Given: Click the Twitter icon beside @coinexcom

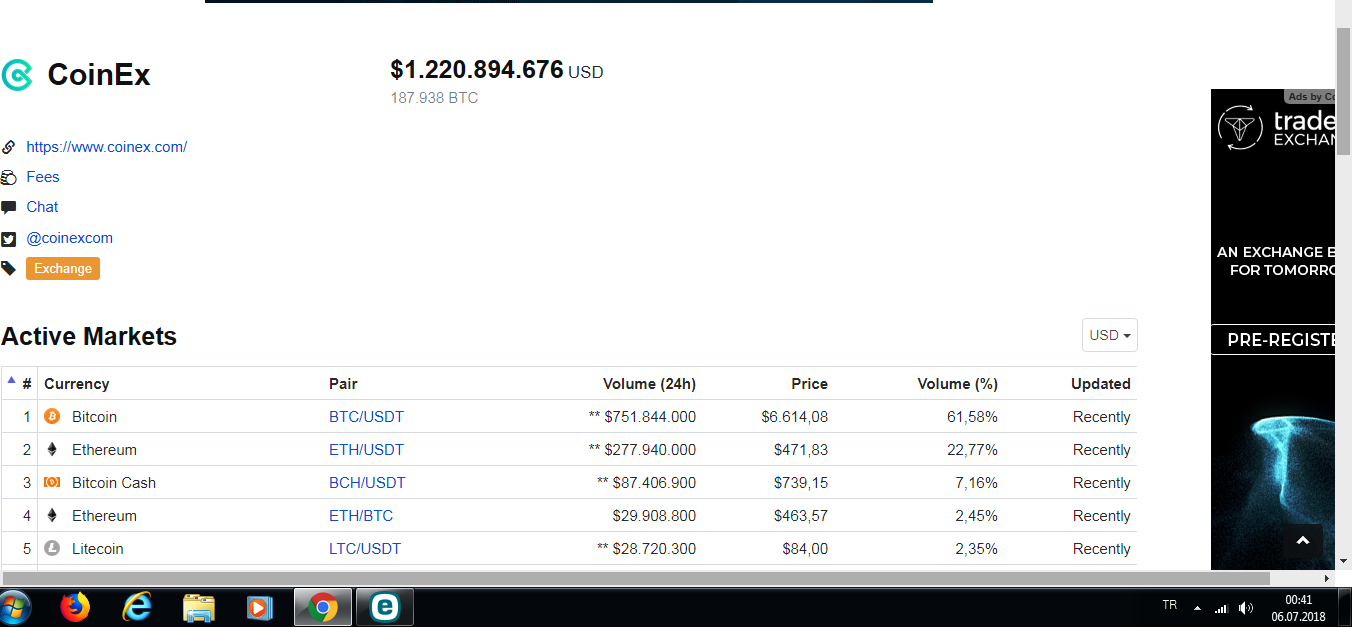Looking at the screenshot, I should 9,239.
